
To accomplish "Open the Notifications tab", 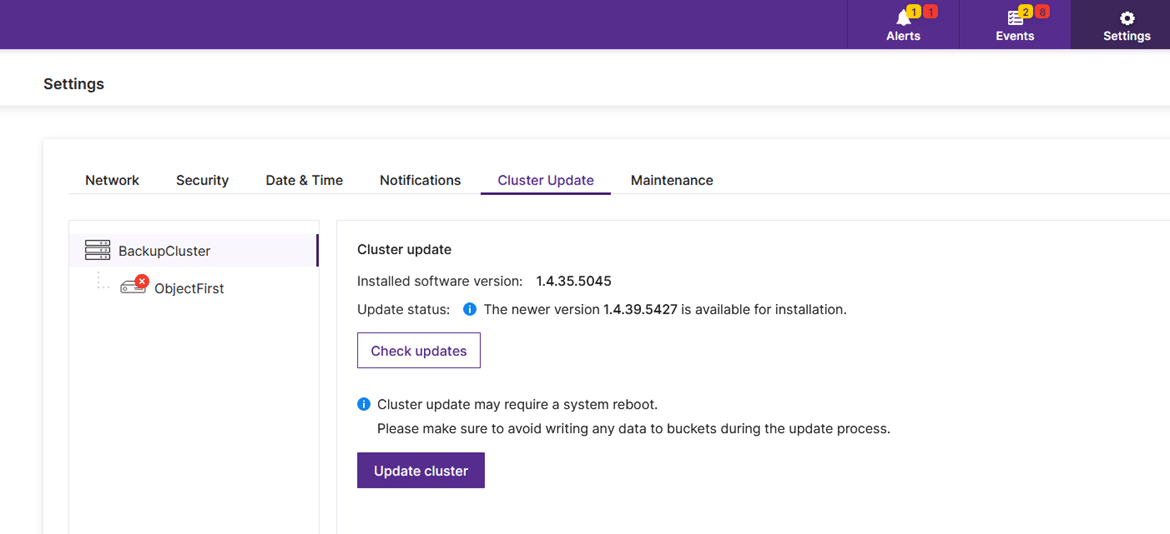I will [420, 180].
